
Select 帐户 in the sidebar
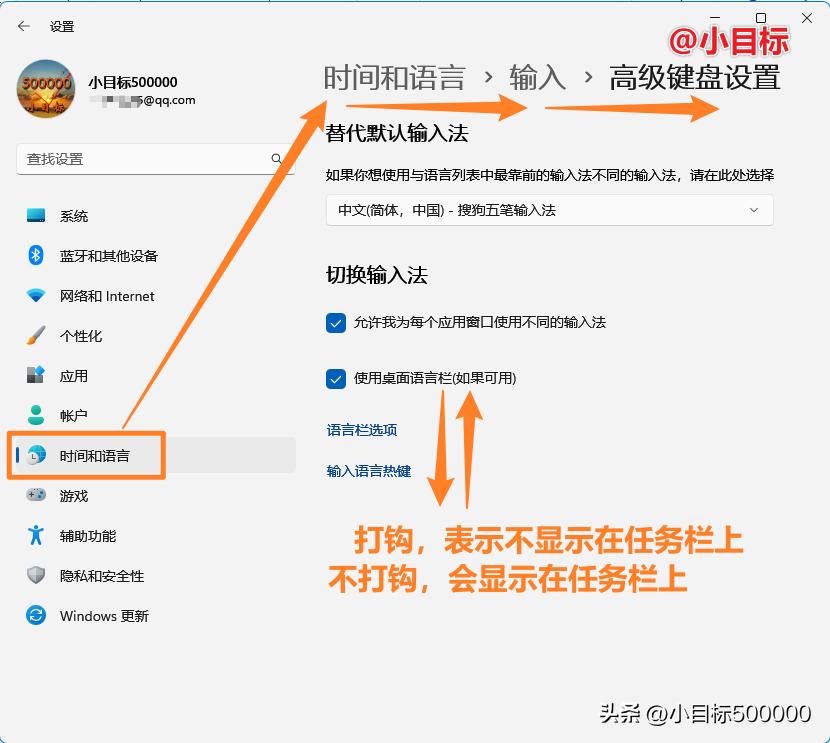(73, 416)
